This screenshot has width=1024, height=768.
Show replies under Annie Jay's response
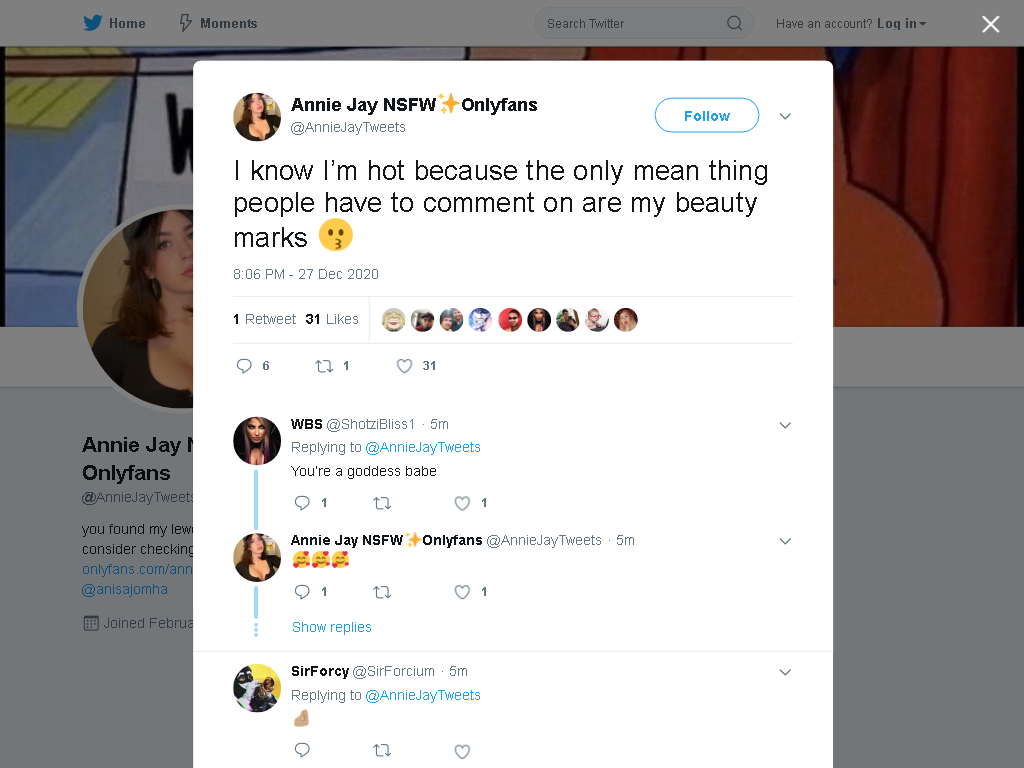pos(332,627)
